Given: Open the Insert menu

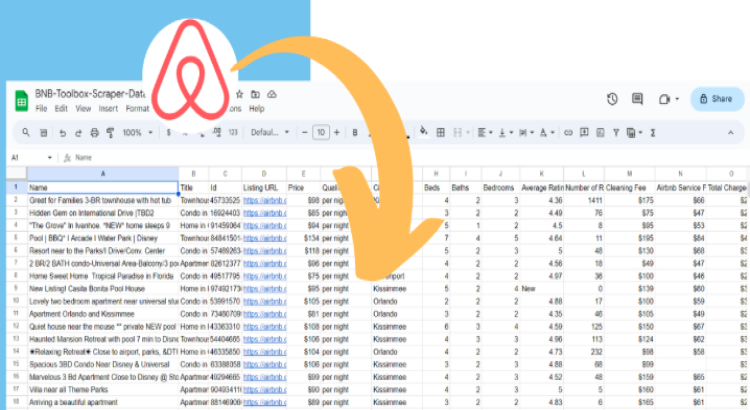Looking at the screenshot, I should [x=108, y=109].
